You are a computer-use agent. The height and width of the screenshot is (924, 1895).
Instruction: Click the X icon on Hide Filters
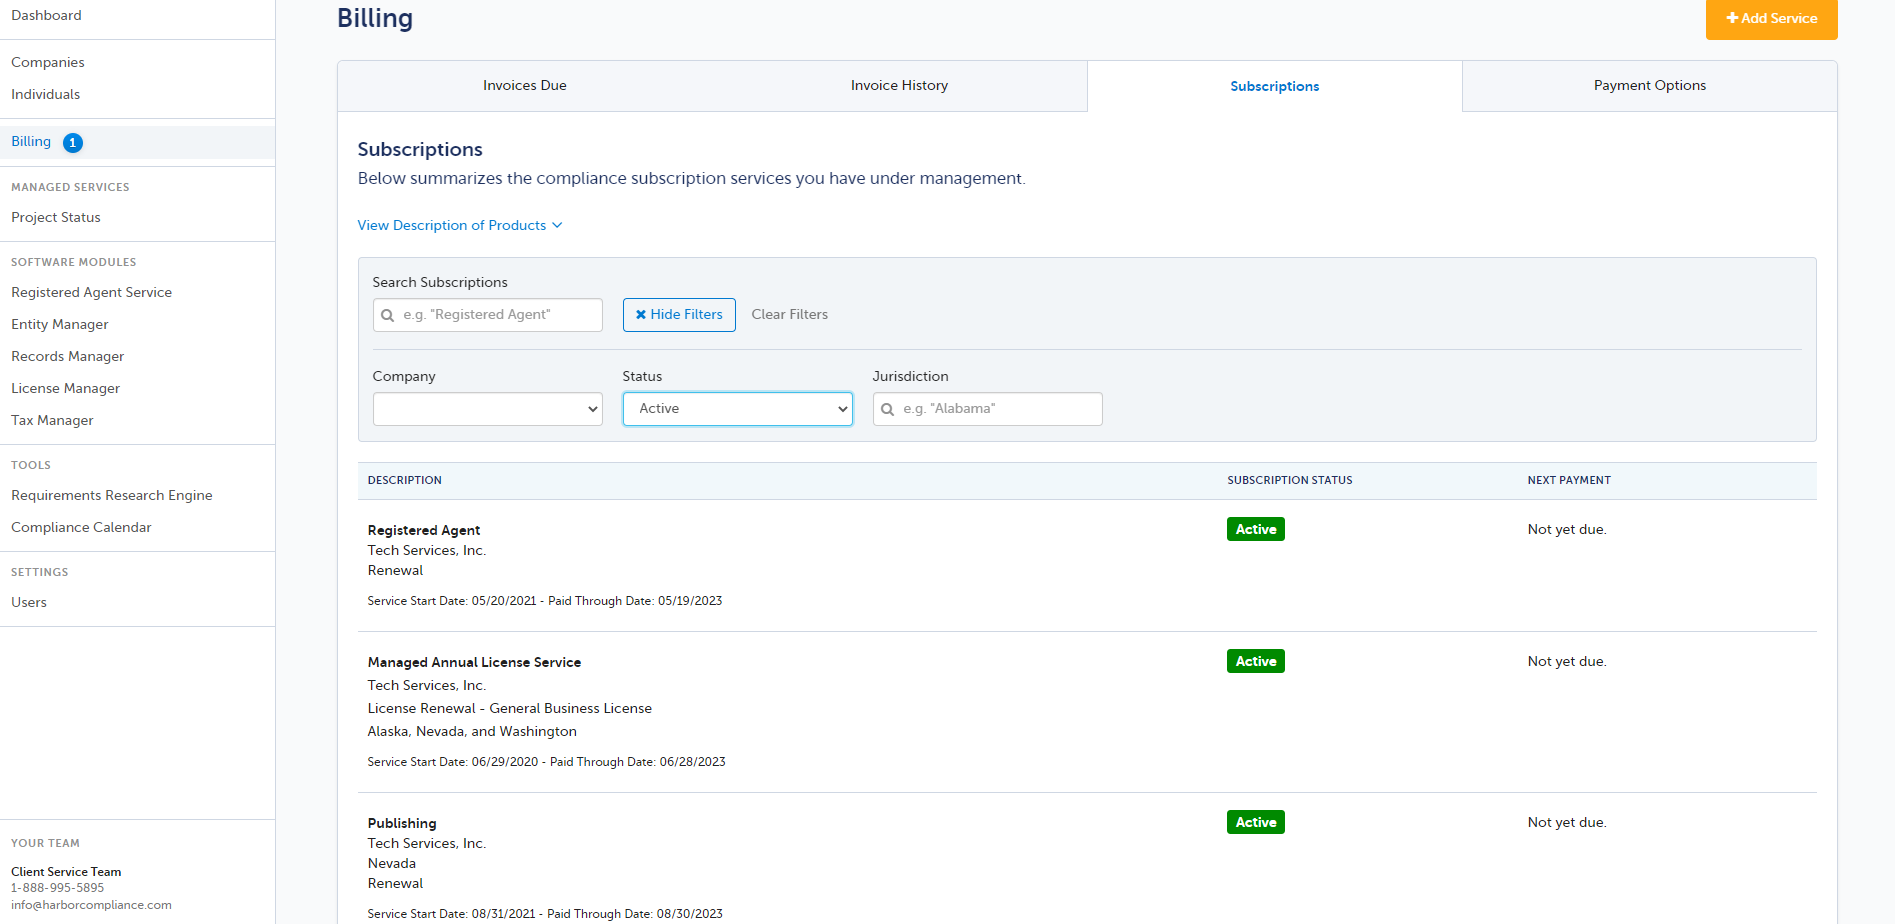(641, 315)
